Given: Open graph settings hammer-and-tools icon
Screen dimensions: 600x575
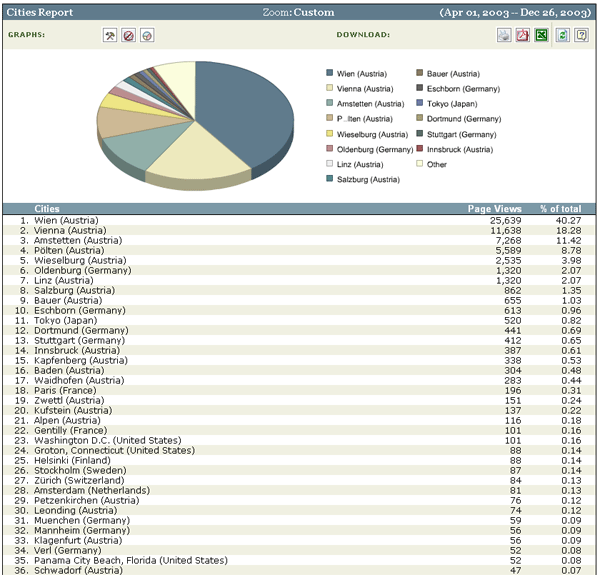Looking at the screenshot, I should coord(110,36).
